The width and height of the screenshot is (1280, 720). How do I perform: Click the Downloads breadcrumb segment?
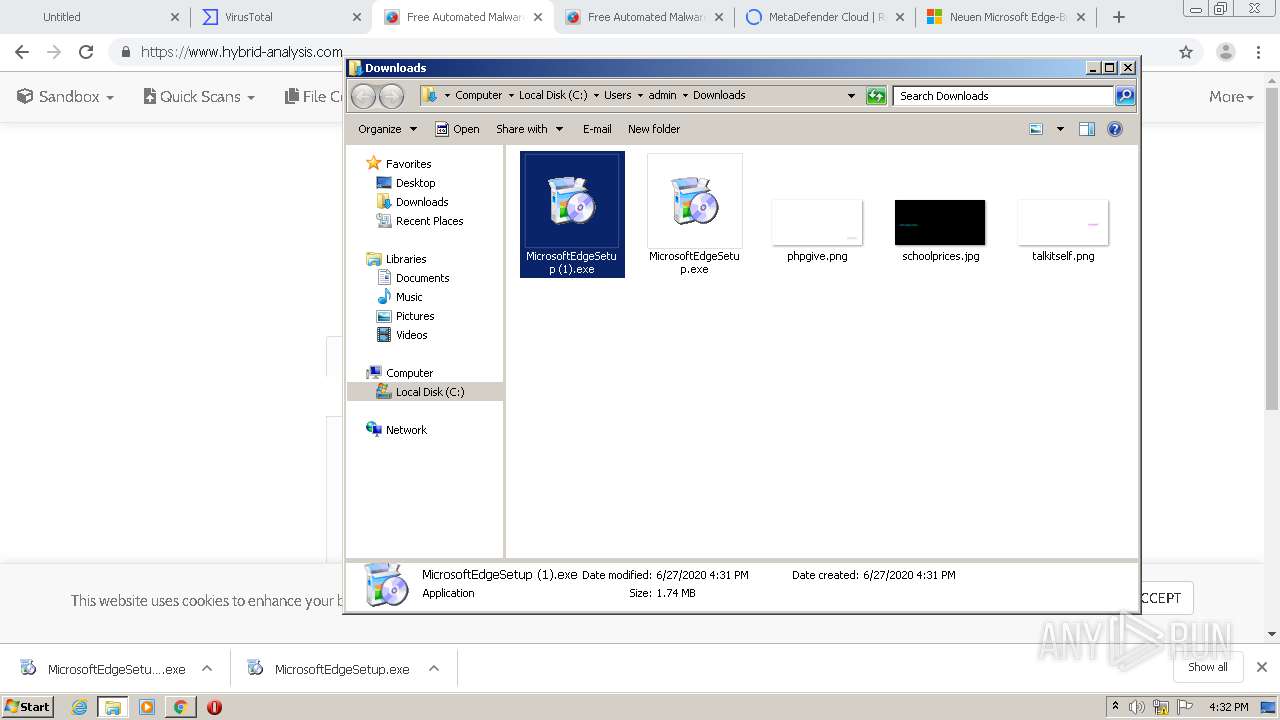pos(719,95)
